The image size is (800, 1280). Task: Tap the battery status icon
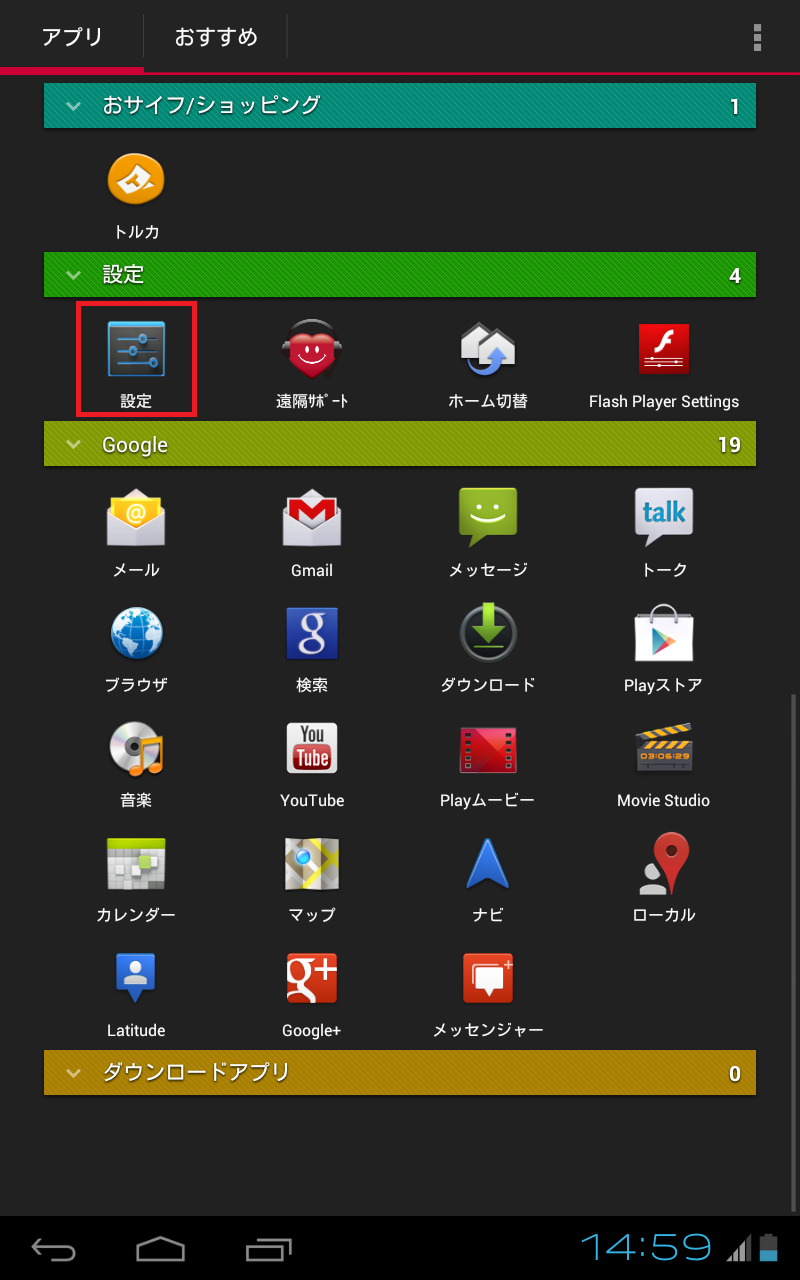(768, 1248)
